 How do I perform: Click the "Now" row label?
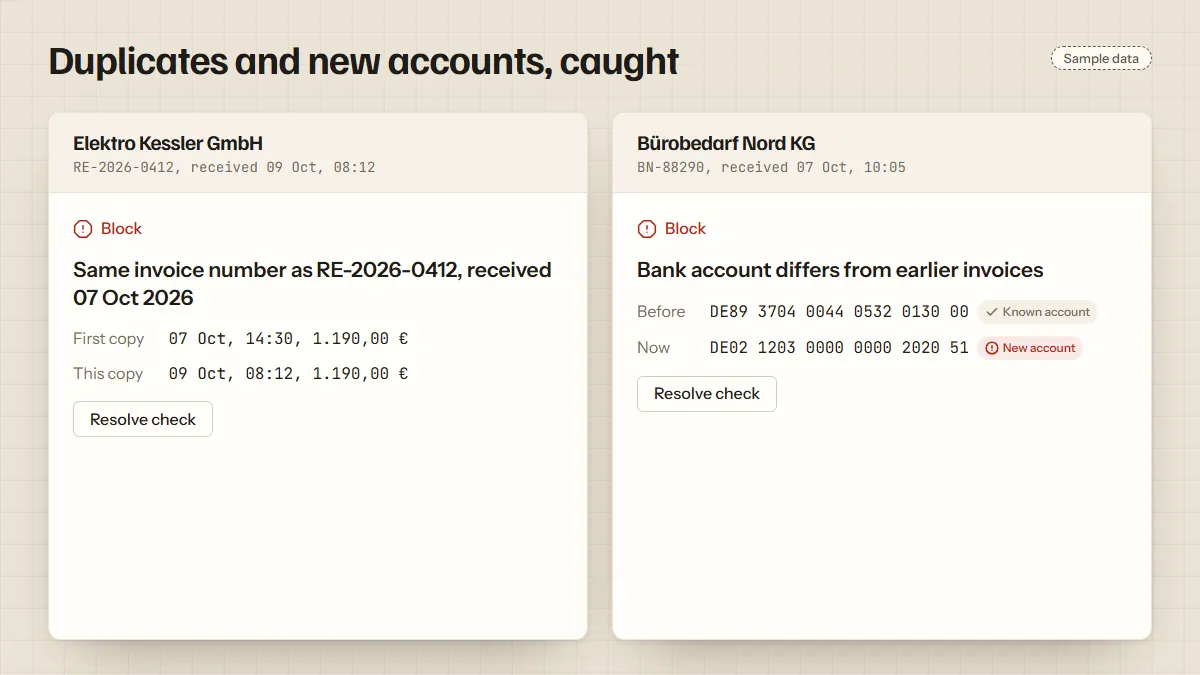tap(654, 348)
